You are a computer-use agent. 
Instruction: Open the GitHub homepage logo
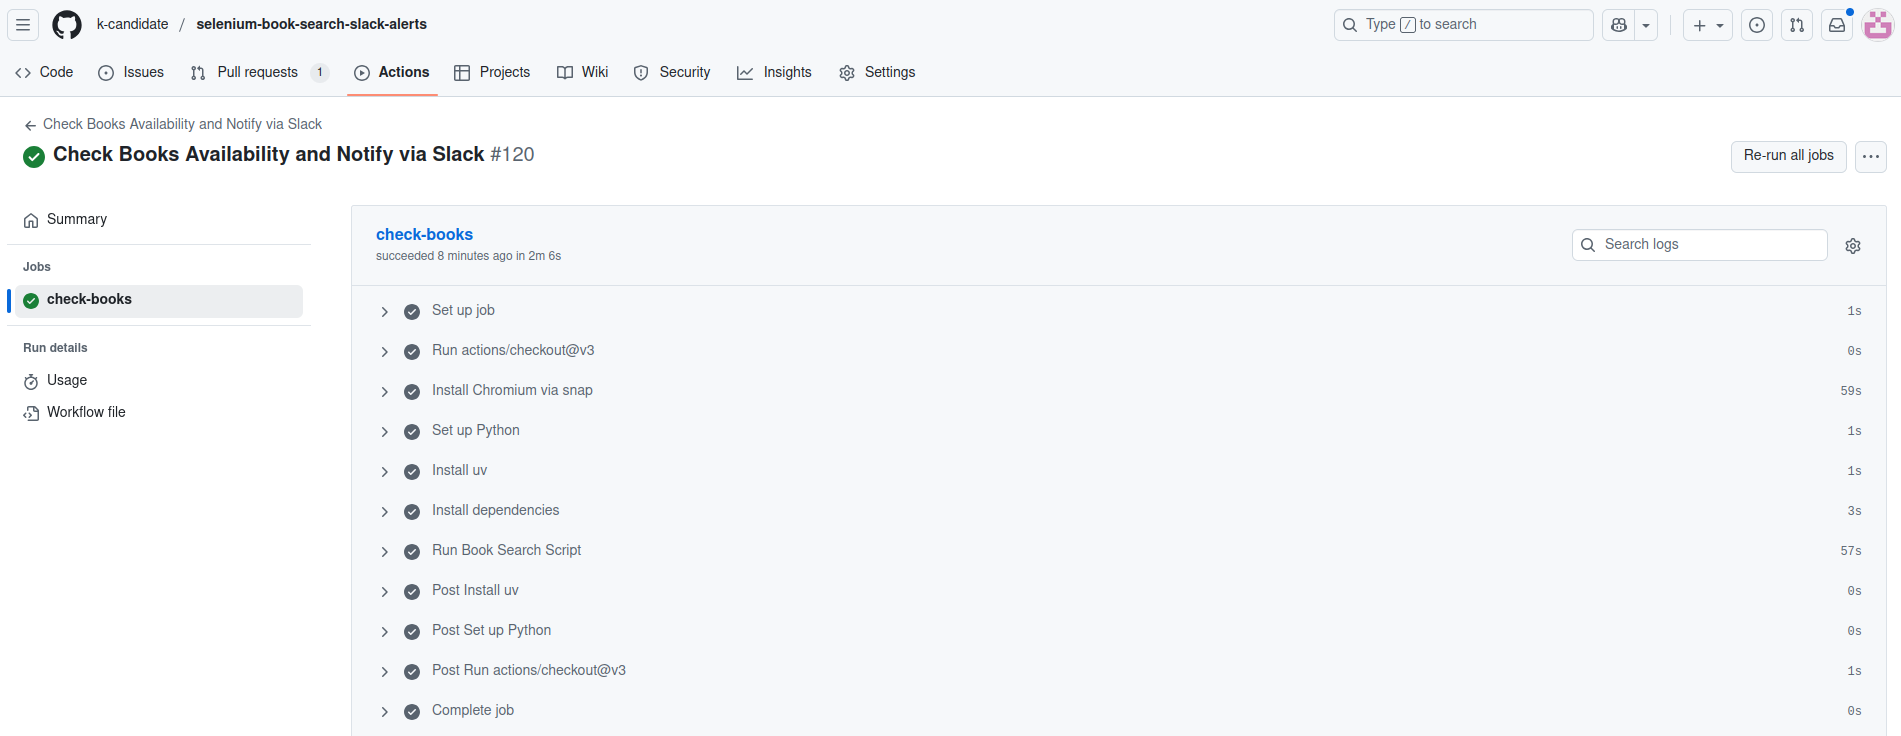[67, 25]
